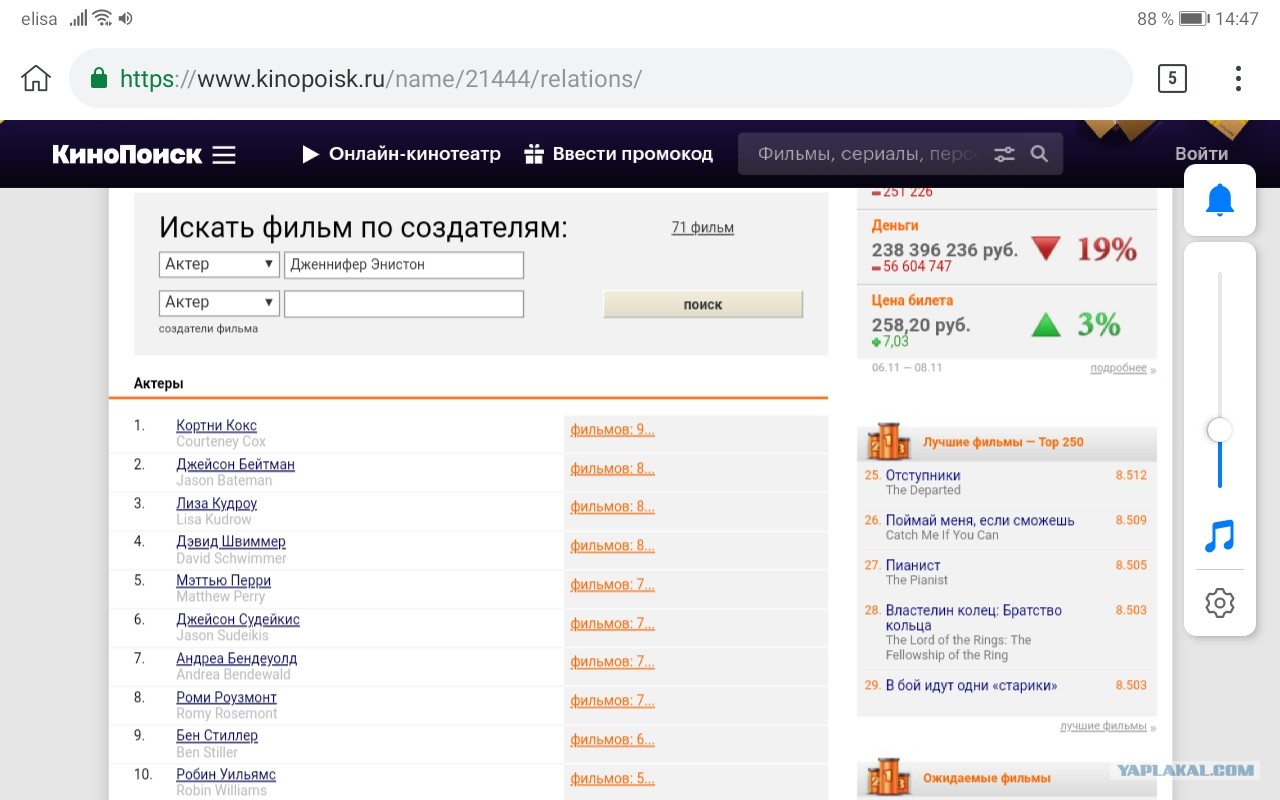Click the Актеры section heading
This screenshot has height=800, width=1280.
pos(159,383)
